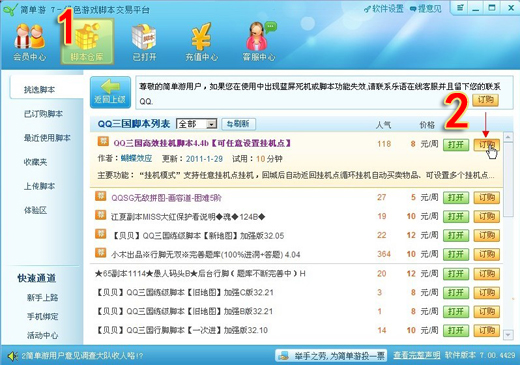The image size is (520, 365).
Task: Open 体验区 in sidebar
Action: tap(35, 210)
